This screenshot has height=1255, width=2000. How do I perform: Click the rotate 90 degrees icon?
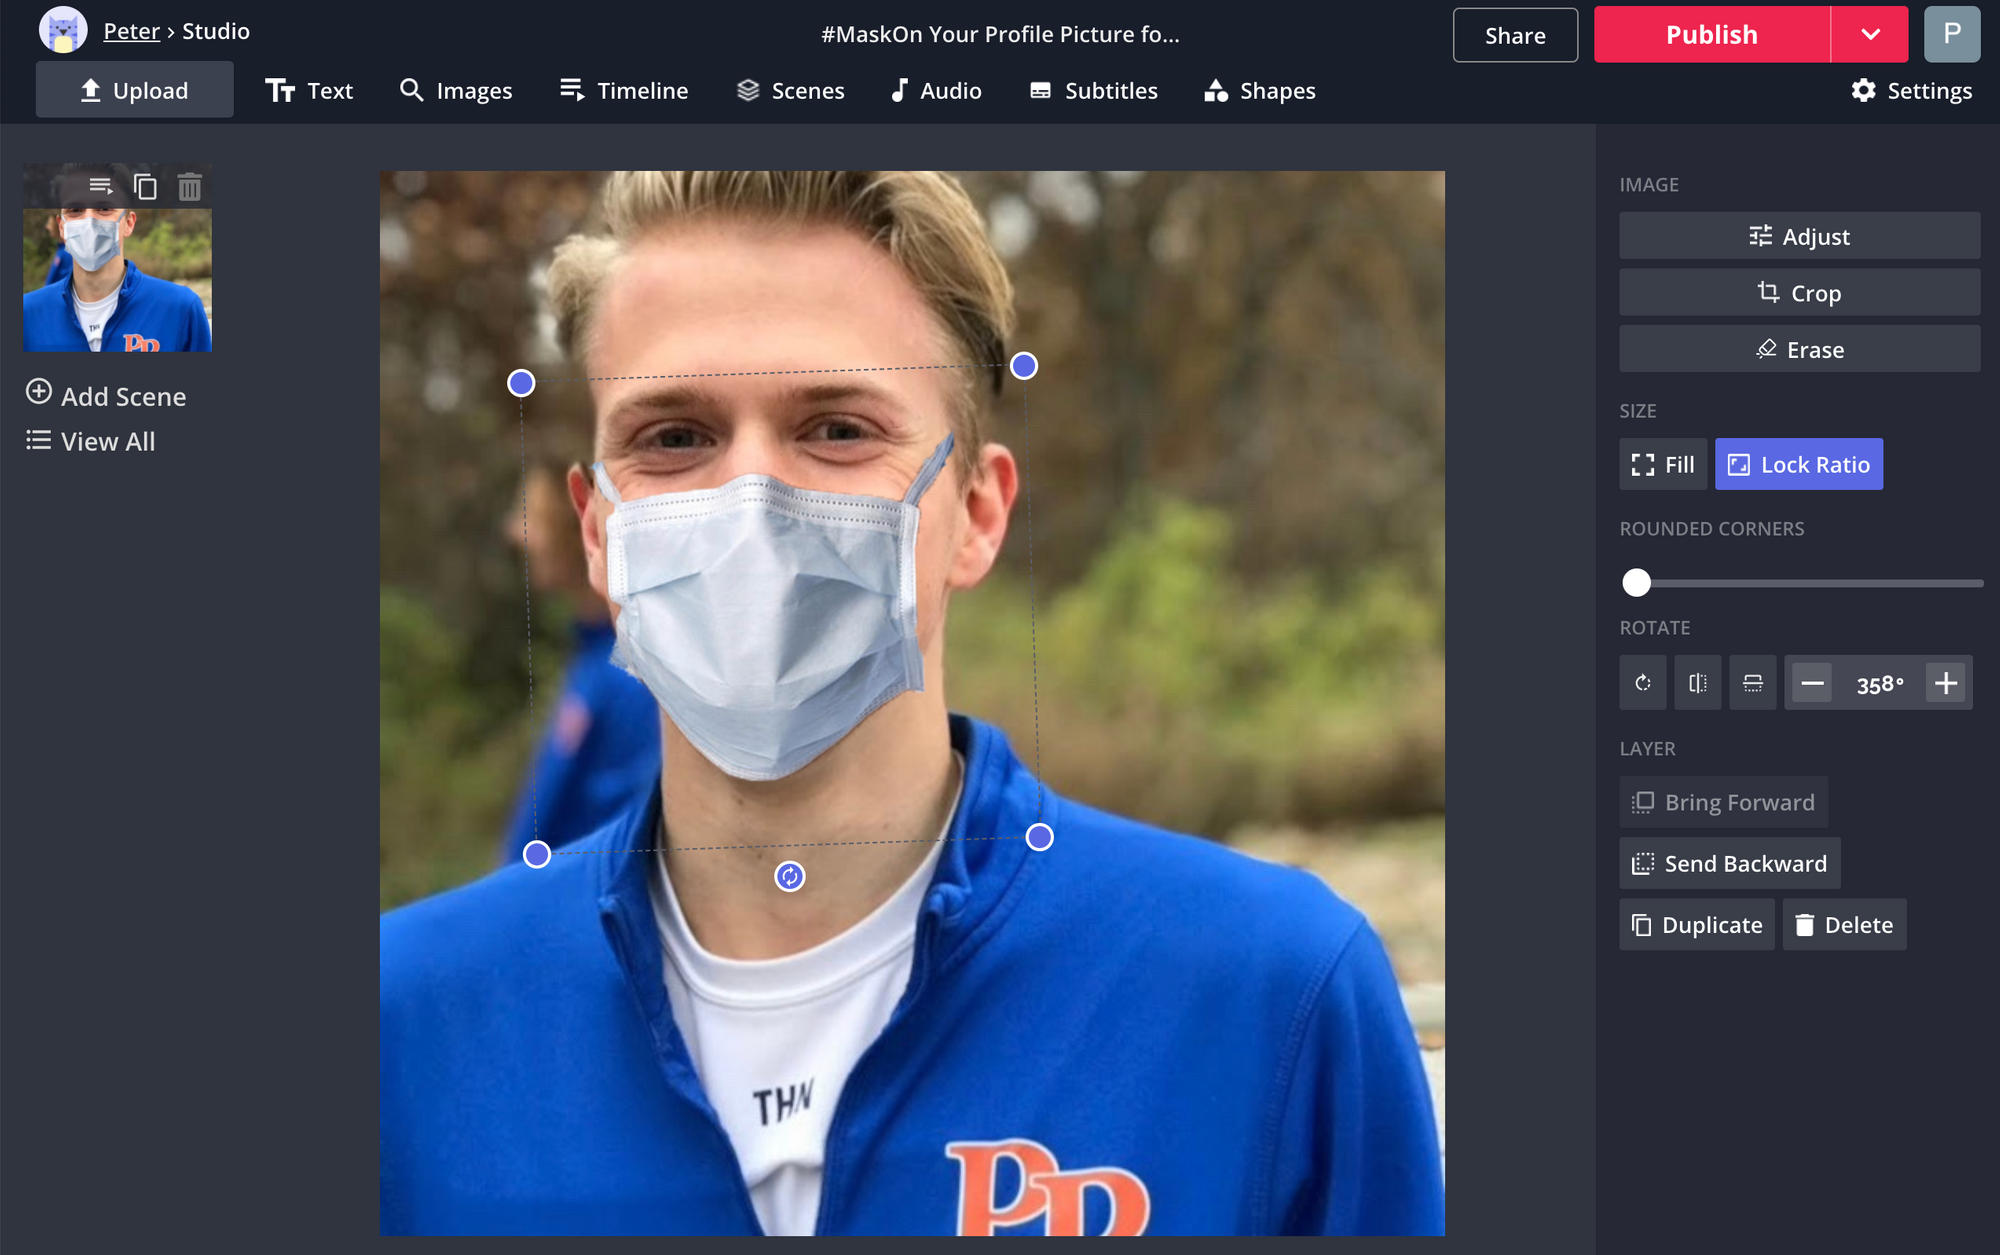coord(1642,683)
